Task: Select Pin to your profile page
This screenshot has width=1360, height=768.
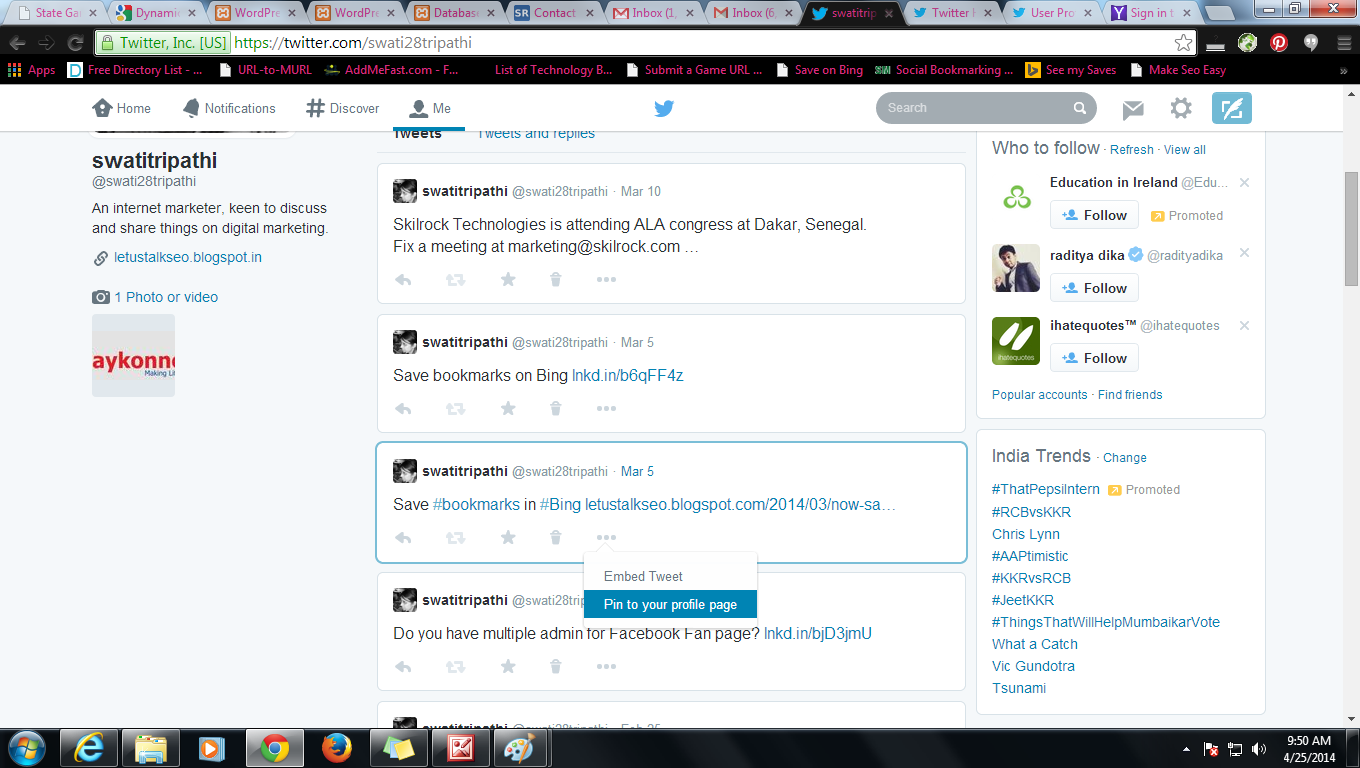Action: pyautogui.click(x=670, y=604)
